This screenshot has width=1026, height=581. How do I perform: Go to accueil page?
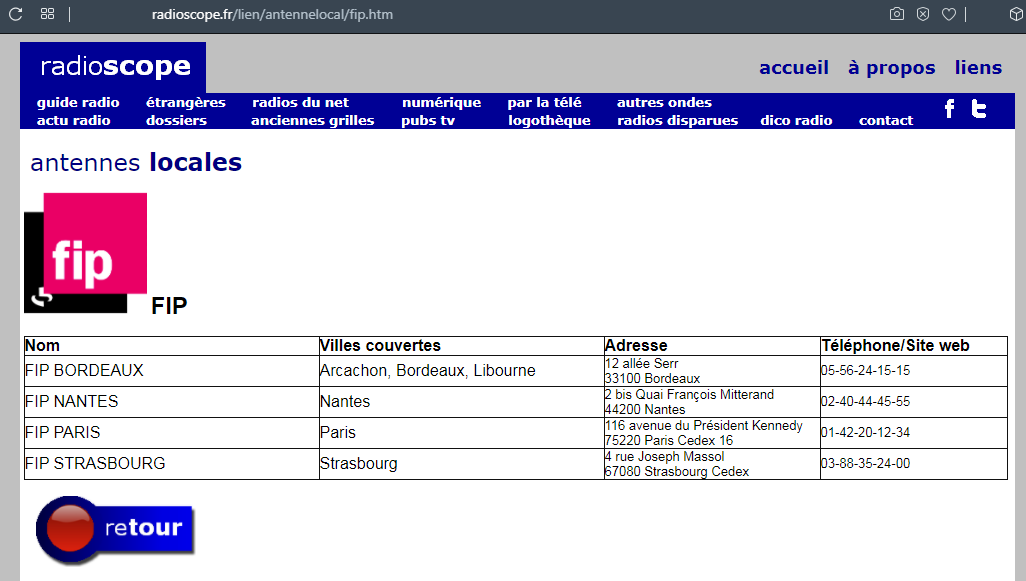point(794,67)
